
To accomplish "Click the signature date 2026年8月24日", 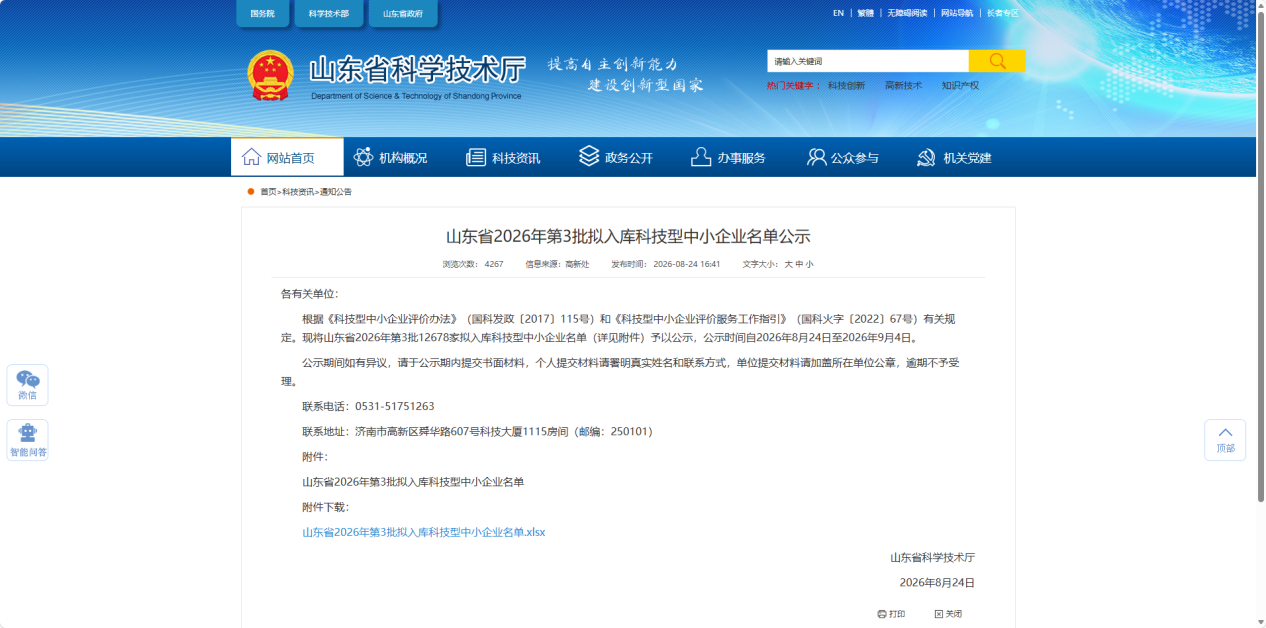I will tap(937, 582).
